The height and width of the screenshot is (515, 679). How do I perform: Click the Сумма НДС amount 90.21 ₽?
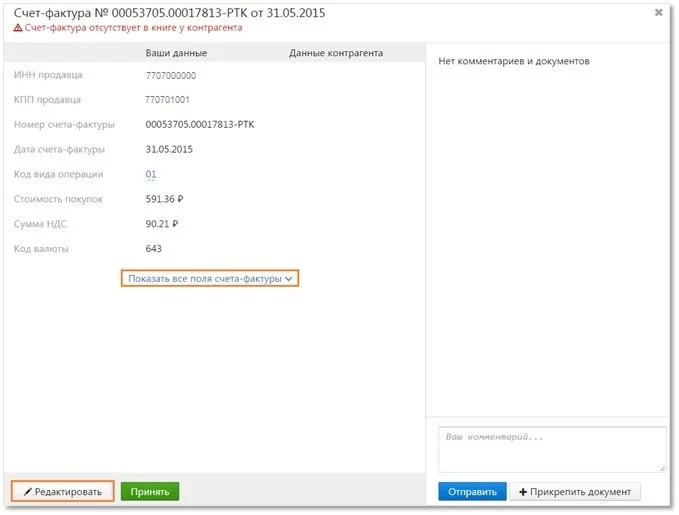(161, 224)
